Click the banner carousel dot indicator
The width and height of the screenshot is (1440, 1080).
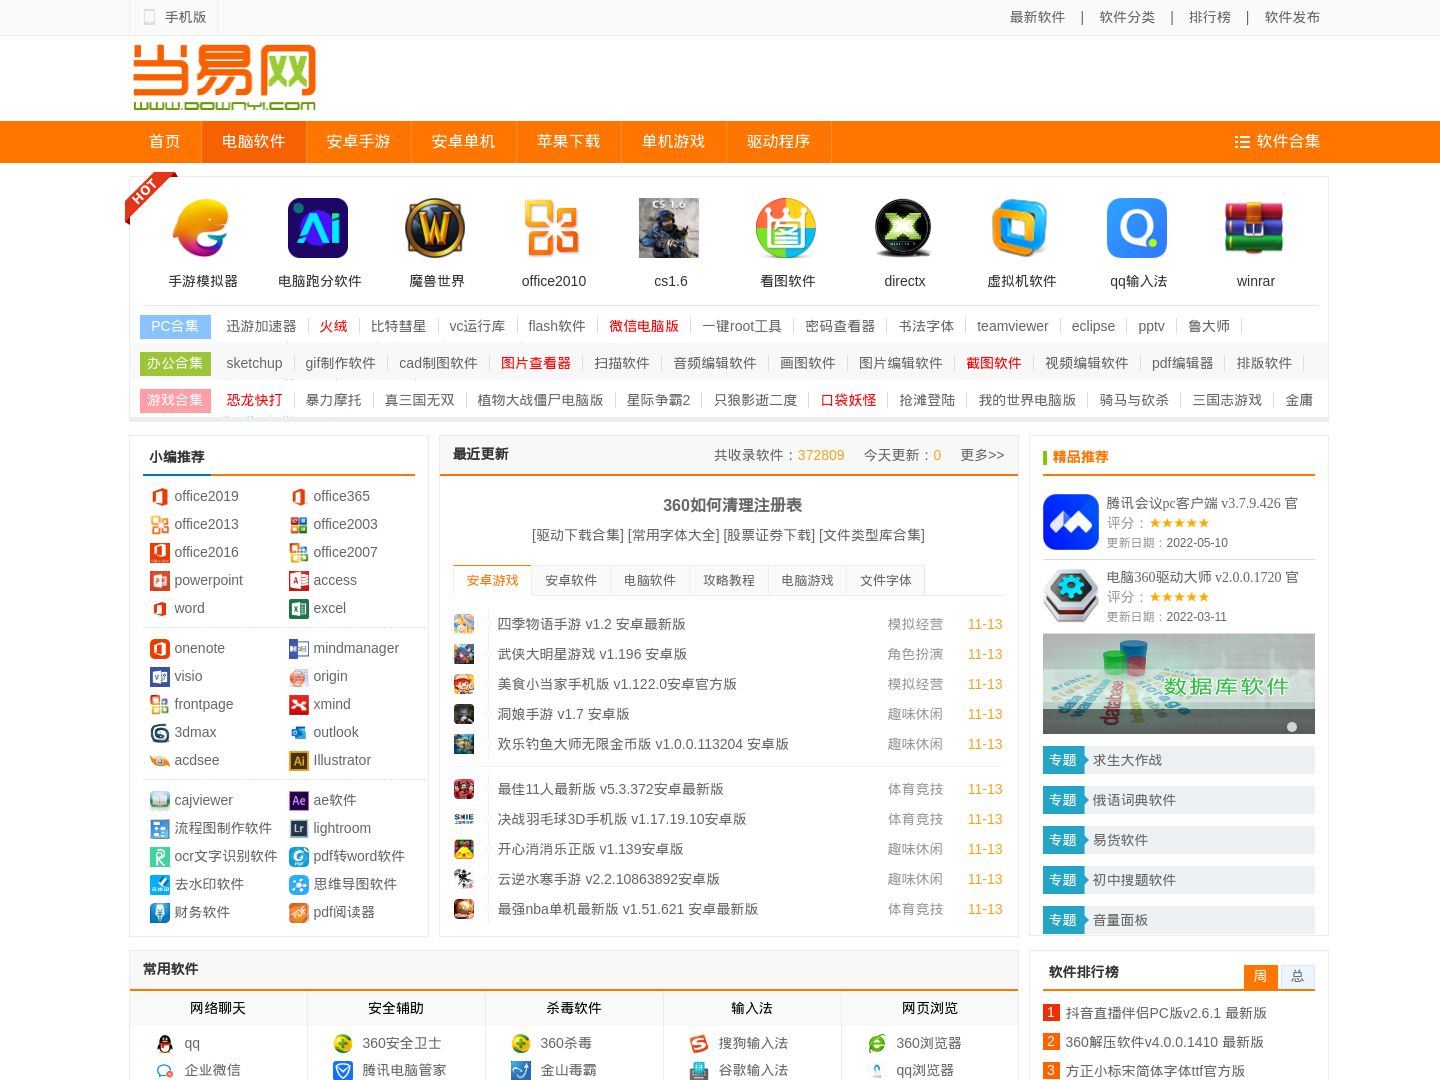[x=1292, y=727]
